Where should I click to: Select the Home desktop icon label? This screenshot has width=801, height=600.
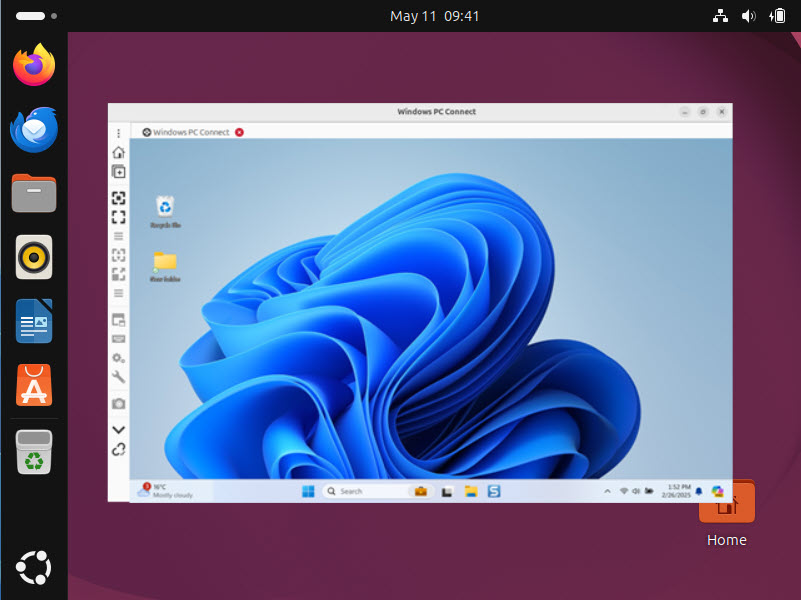pyautogui.click(x=726, y=540)
